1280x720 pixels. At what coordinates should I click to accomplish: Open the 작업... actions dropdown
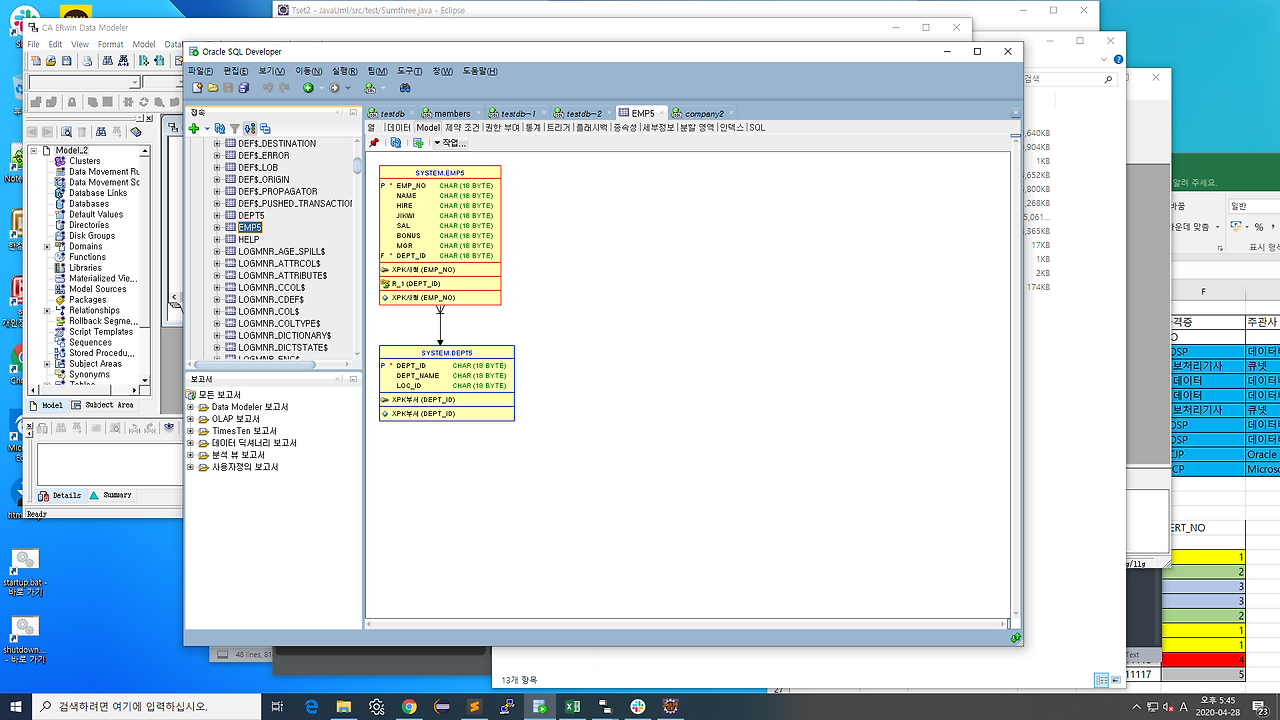pyautogui.click(x=450, y=143)
